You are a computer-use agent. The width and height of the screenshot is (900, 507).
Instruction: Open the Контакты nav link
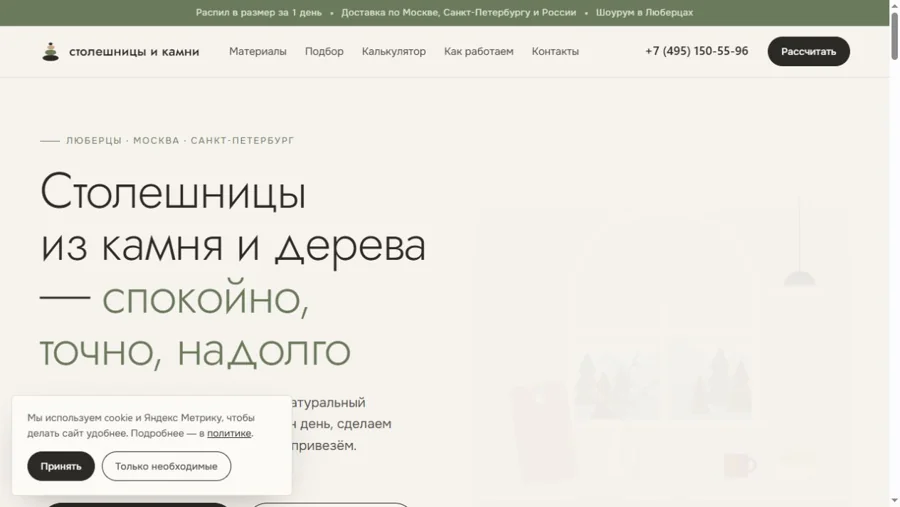tap(555, 51)
